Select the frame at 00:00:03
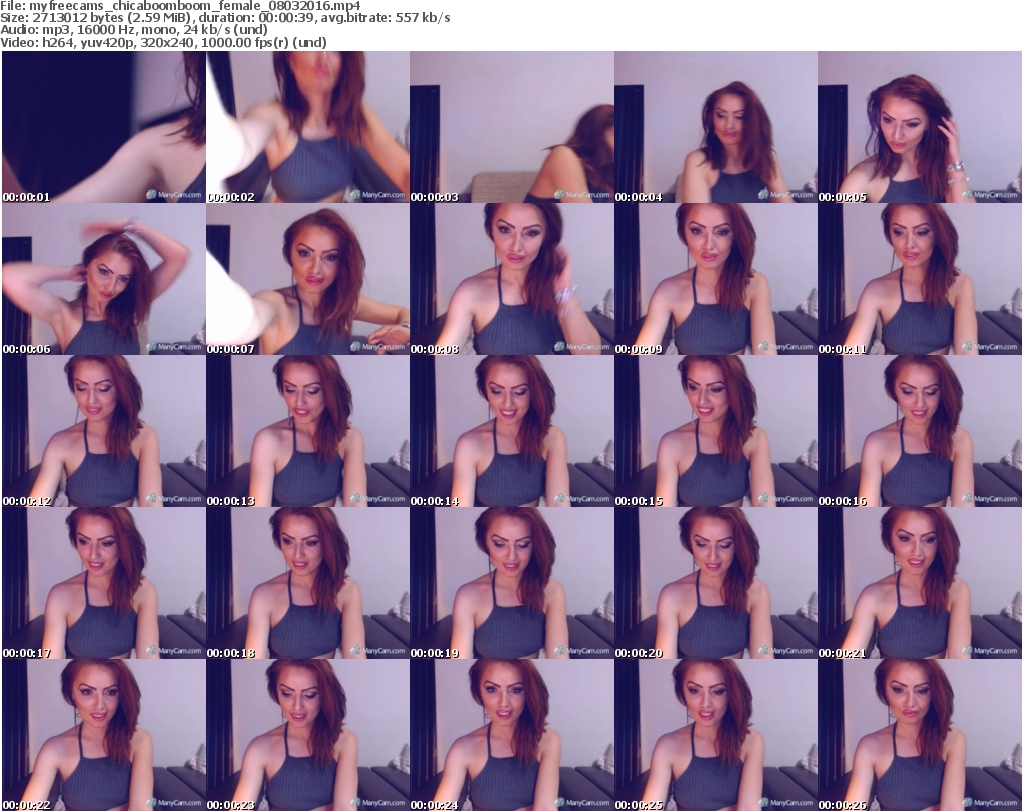Image resolution: width=1024 pixels, height=811 pixels. pos(512,128)
